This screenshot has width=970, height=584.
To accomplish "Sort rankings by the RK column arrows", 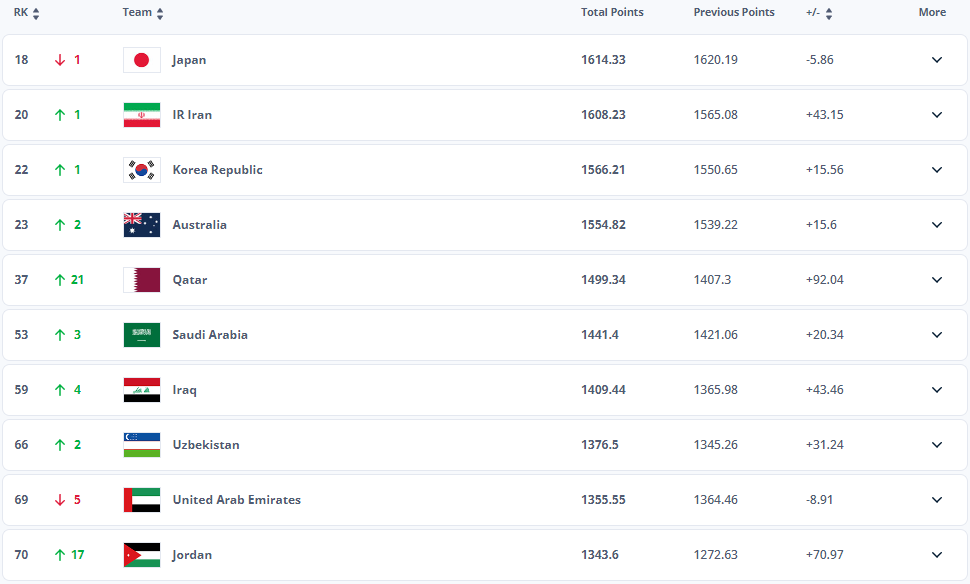I will coord(36,14).
